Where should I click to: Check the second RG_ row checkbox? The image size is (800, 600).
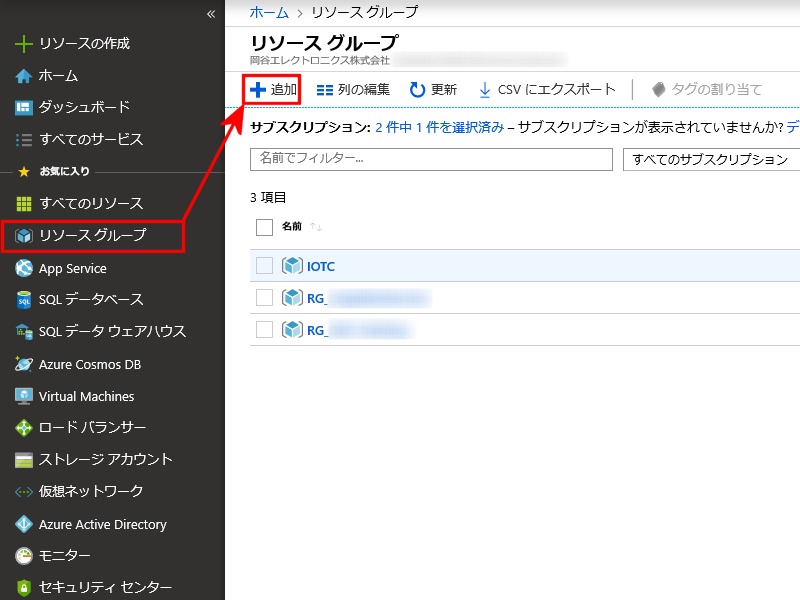coord(264,329)
